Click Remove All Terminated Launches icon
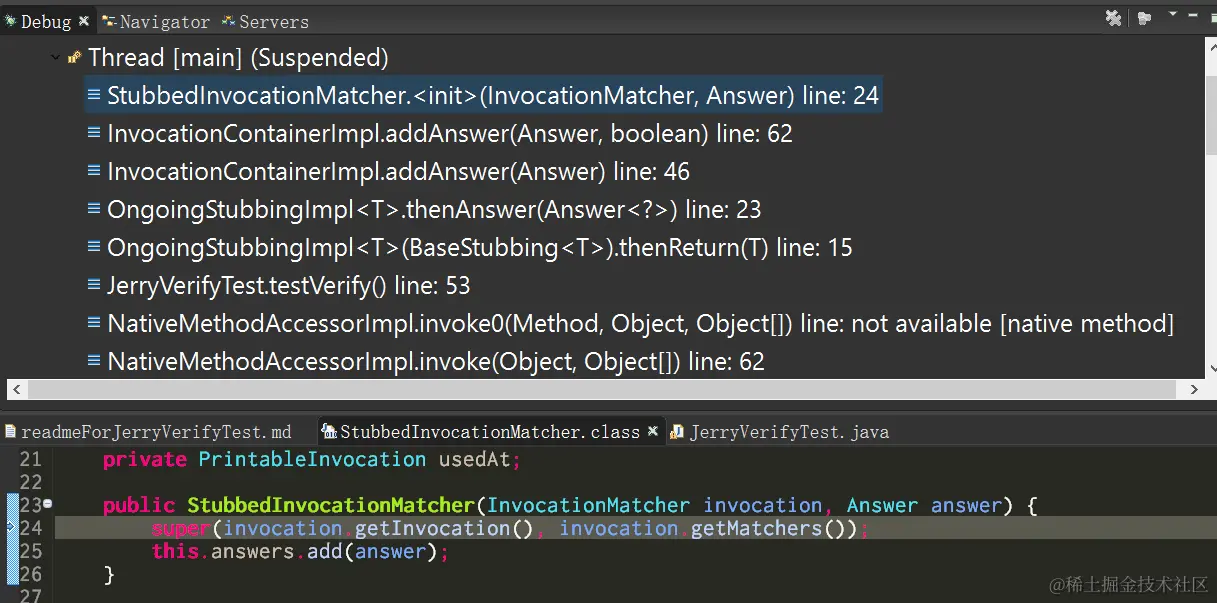The image size is (1217, 603). (x=1113, y=18)
